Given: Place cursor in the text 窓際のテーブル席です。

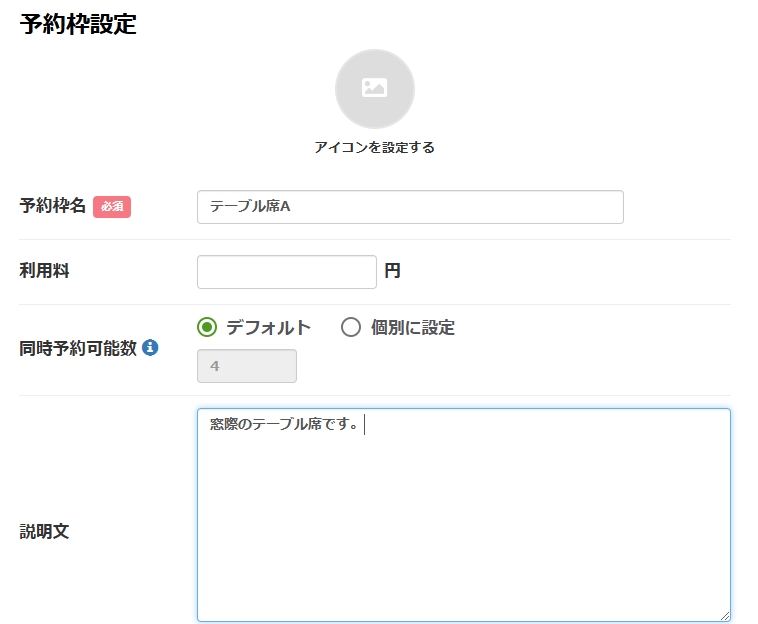Looking at the screenshot, I should 284,425.
